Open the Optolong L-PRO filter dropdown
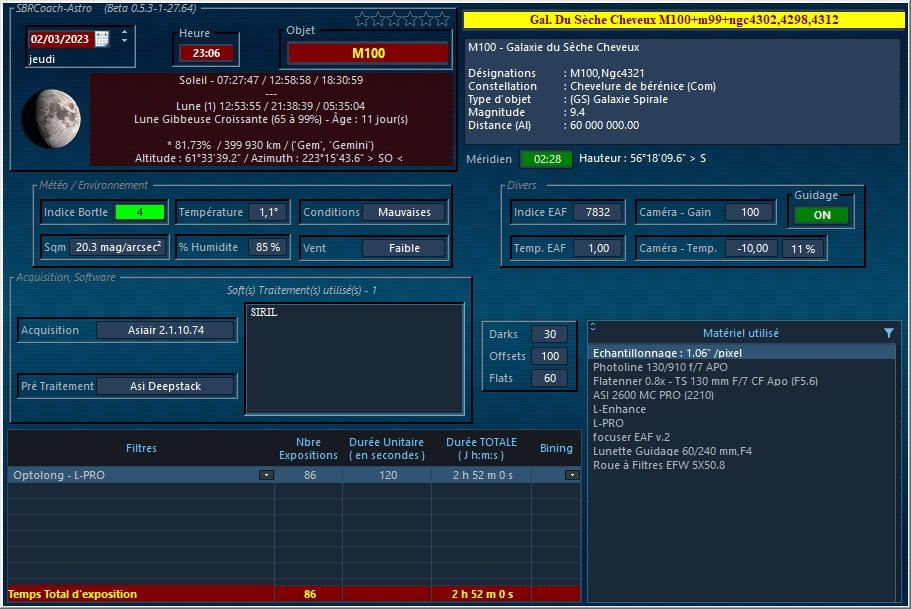 (x=266, y=476)
